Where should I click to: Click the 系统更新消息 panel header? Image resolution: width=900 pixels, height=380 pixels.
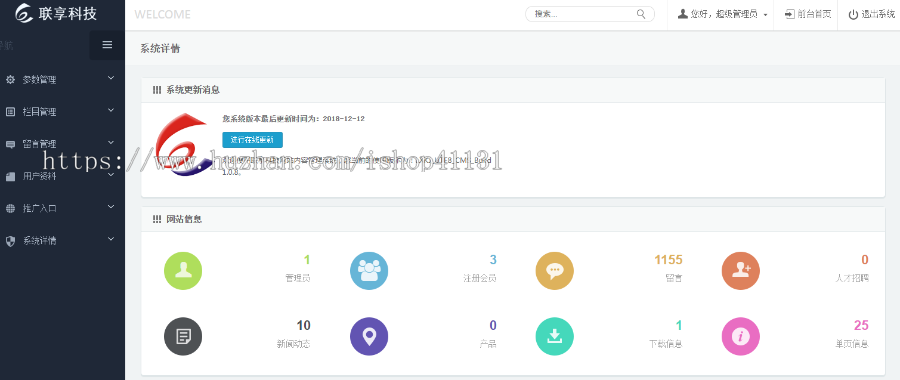tap(513, 90)
